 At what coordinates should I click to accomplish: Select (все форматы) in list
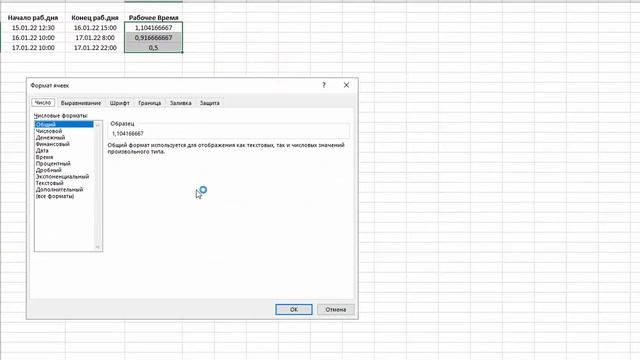(x=64, y=196)
